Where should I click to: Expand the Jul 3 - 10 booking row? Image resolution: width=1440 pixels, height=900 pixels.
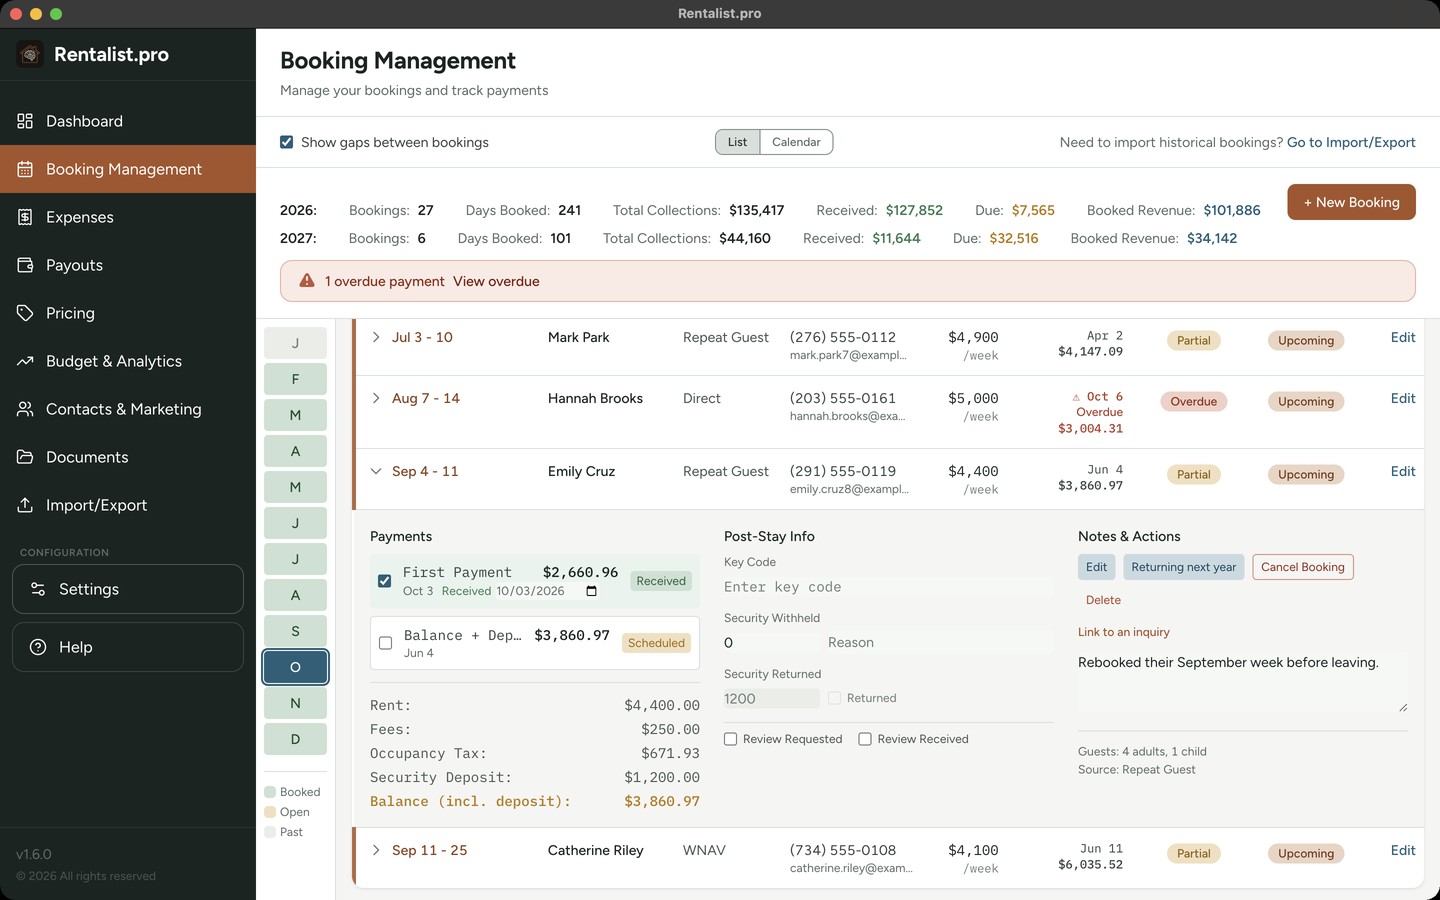pos(376,337)
